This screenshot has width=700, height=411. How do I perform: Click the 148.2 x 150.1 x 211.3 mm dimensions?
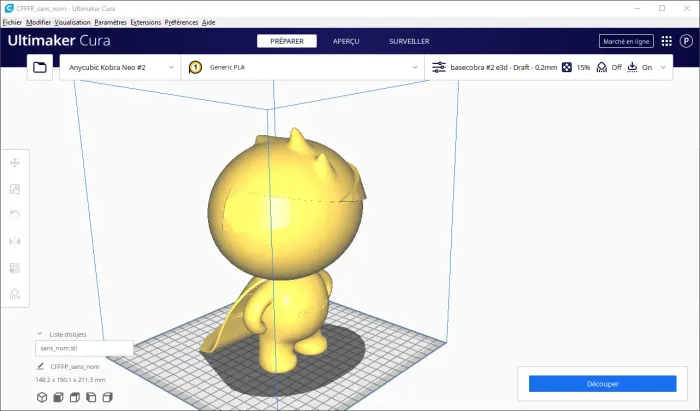pyautogui.click(x=71, y=380)
